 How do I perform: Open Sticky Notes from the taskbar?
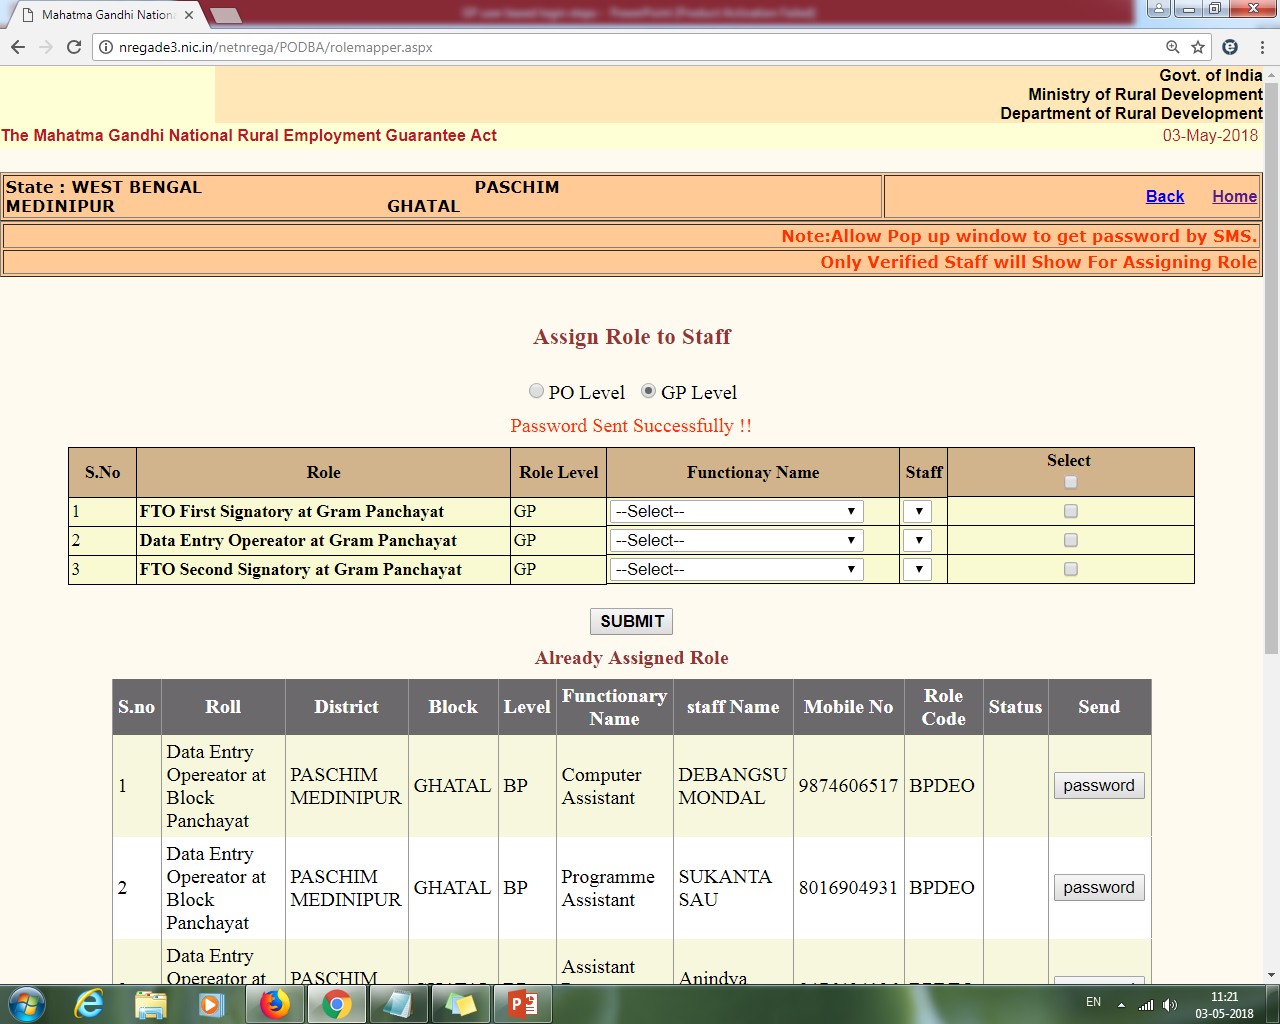pos(460,1003)
